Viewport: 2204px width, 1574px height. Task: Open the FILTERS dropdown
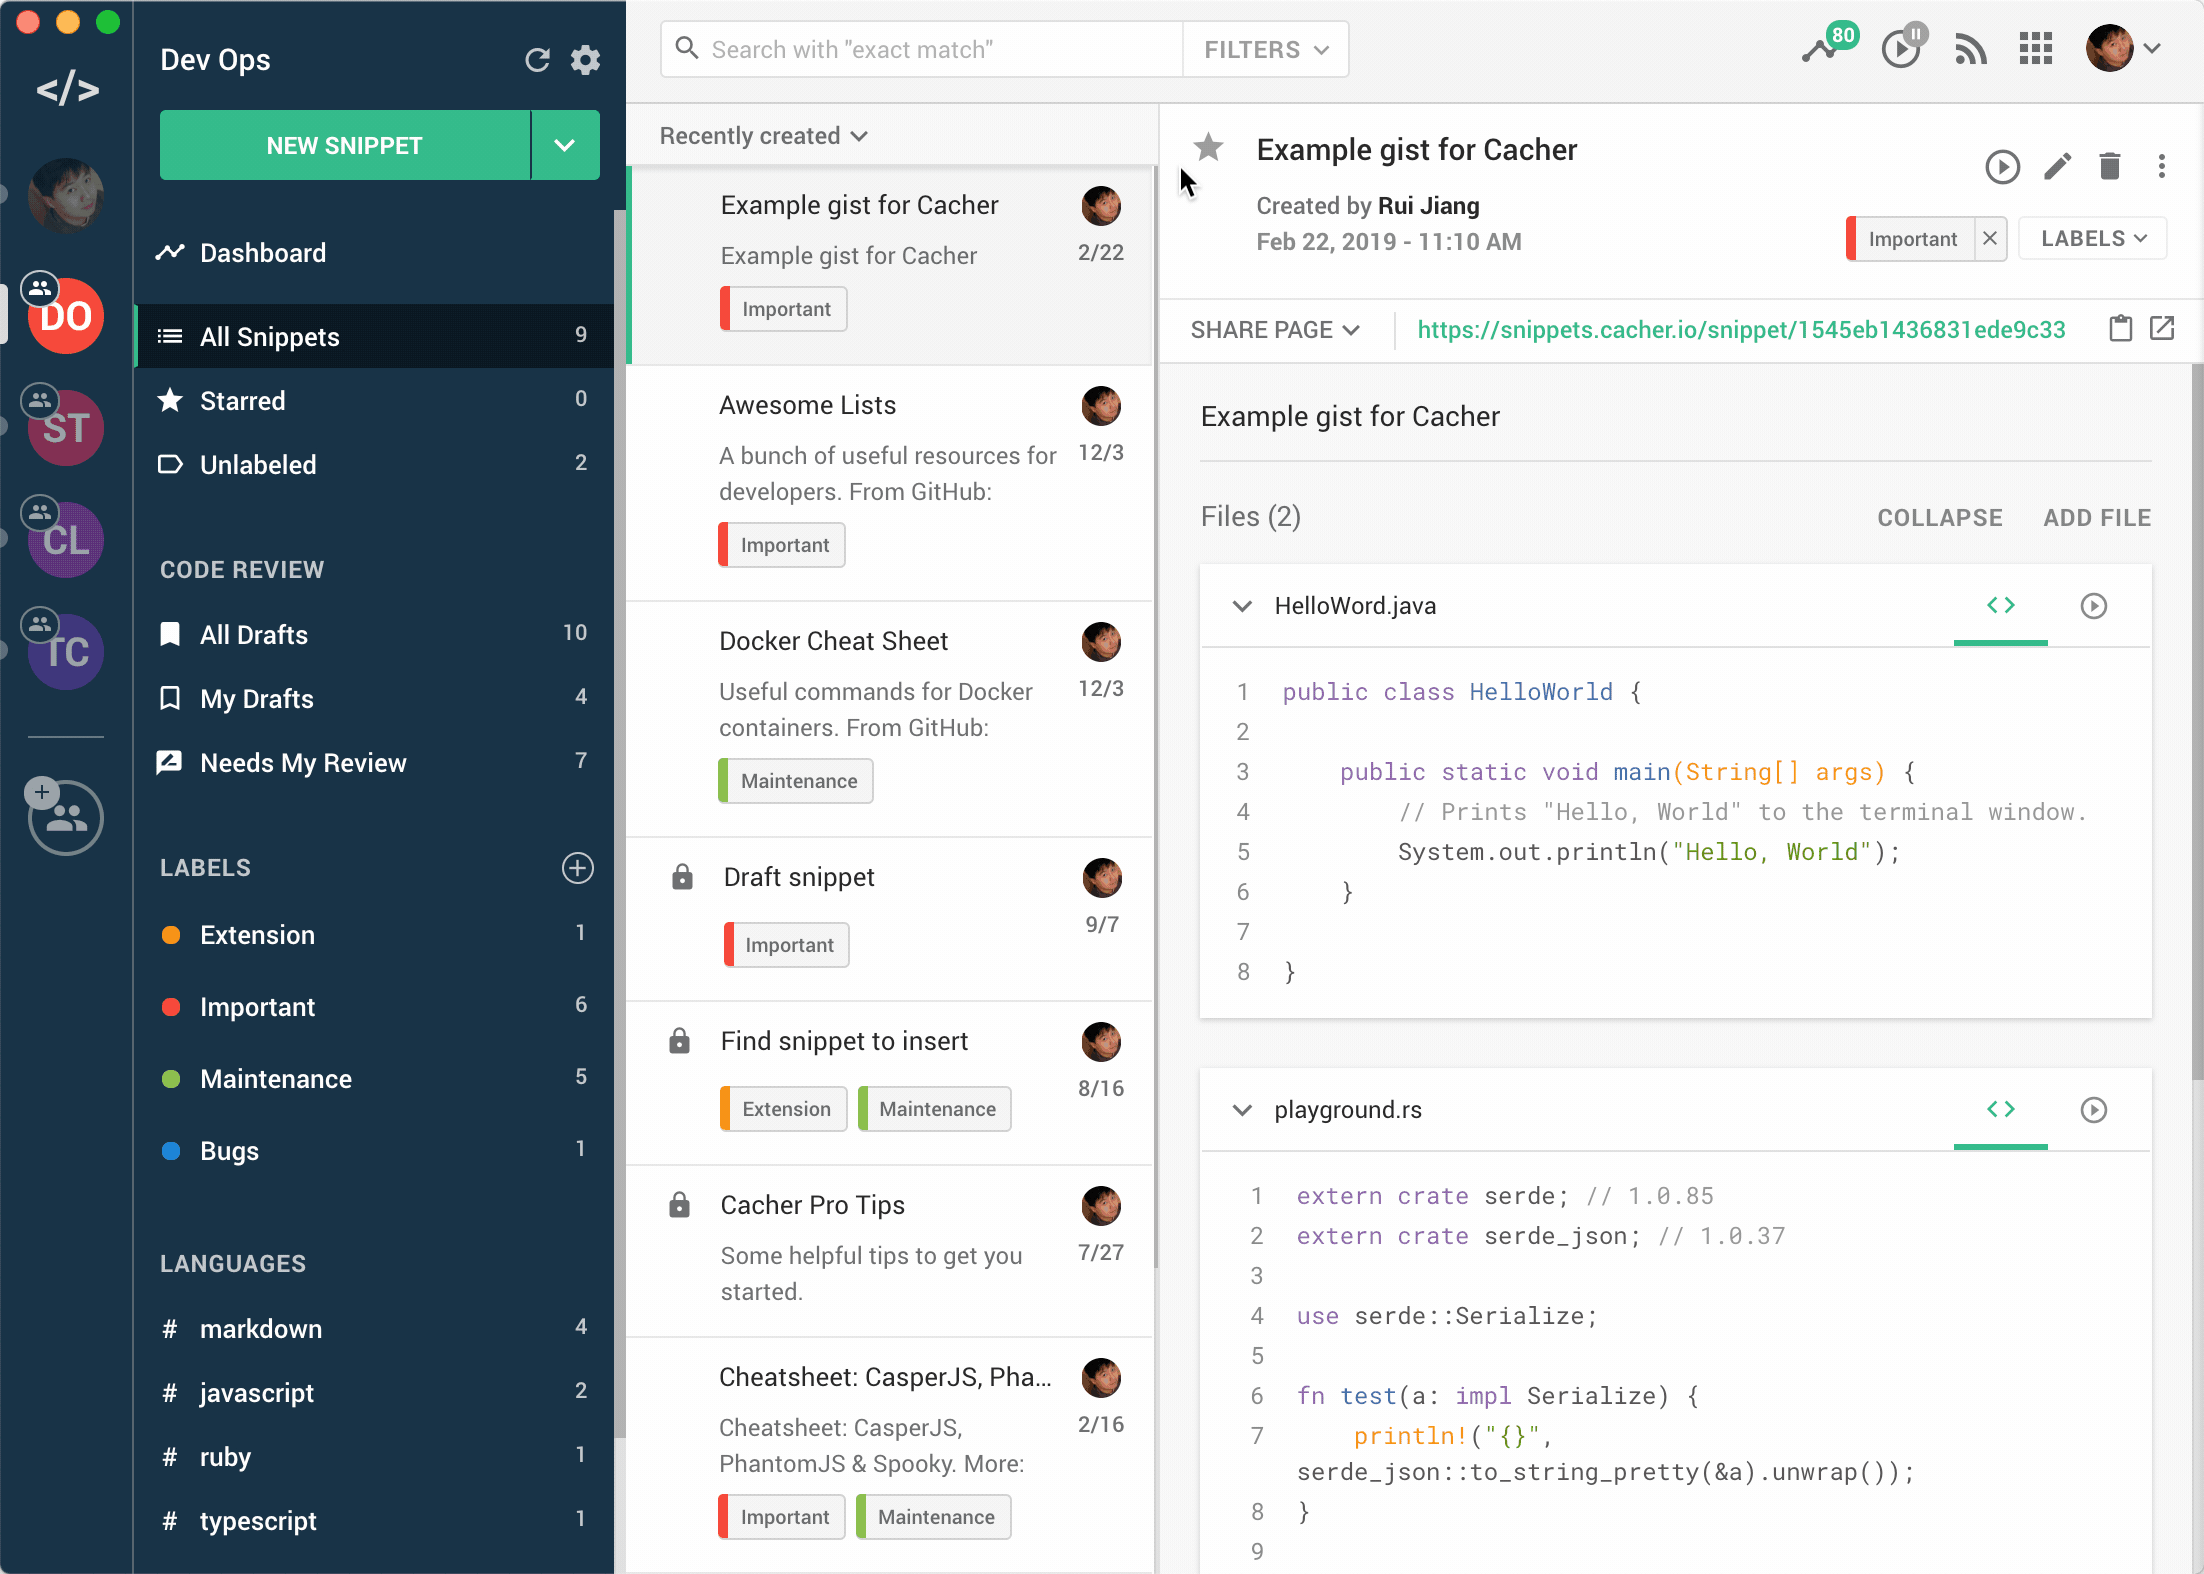point(1265,50)
